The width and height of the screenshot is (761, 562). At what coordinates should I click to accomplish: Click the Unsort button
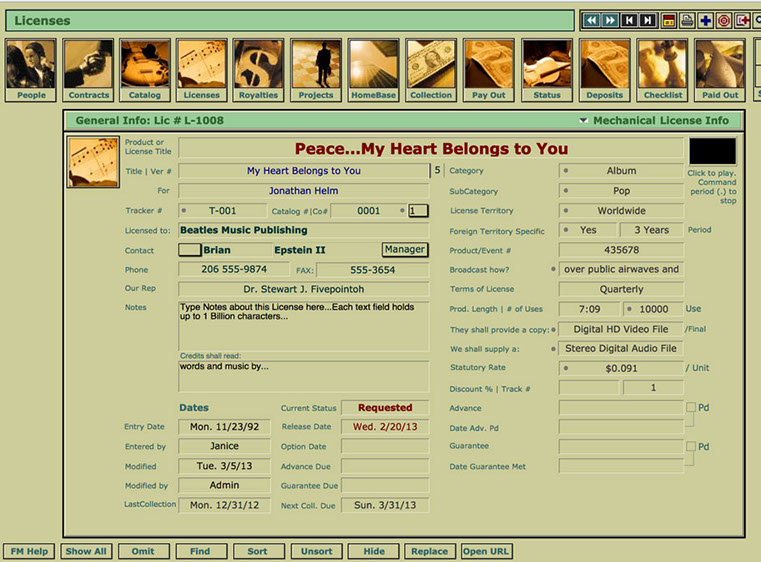point(316,551)
